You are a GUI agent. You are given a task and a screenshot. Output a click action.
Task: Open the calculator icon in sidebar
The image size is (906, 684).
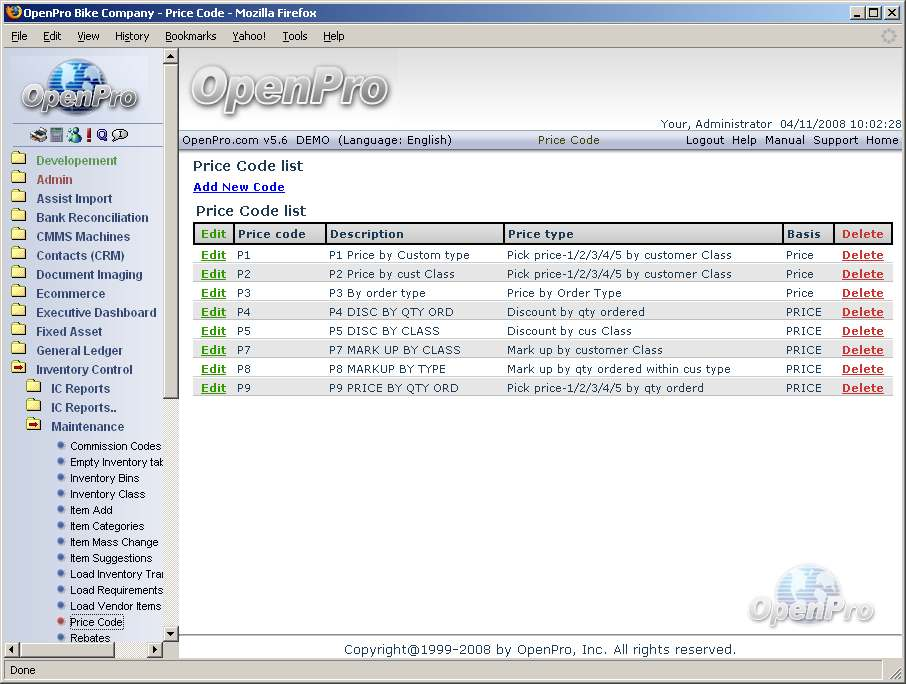pyautogui.click(x=57, y=135)
